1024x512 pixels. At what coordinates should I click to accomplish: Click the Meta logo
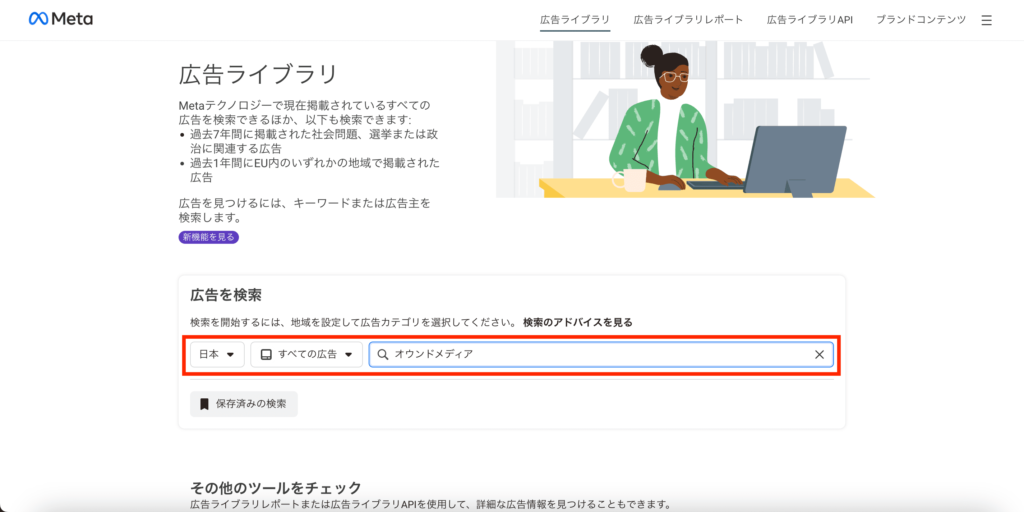pos(61,19)
